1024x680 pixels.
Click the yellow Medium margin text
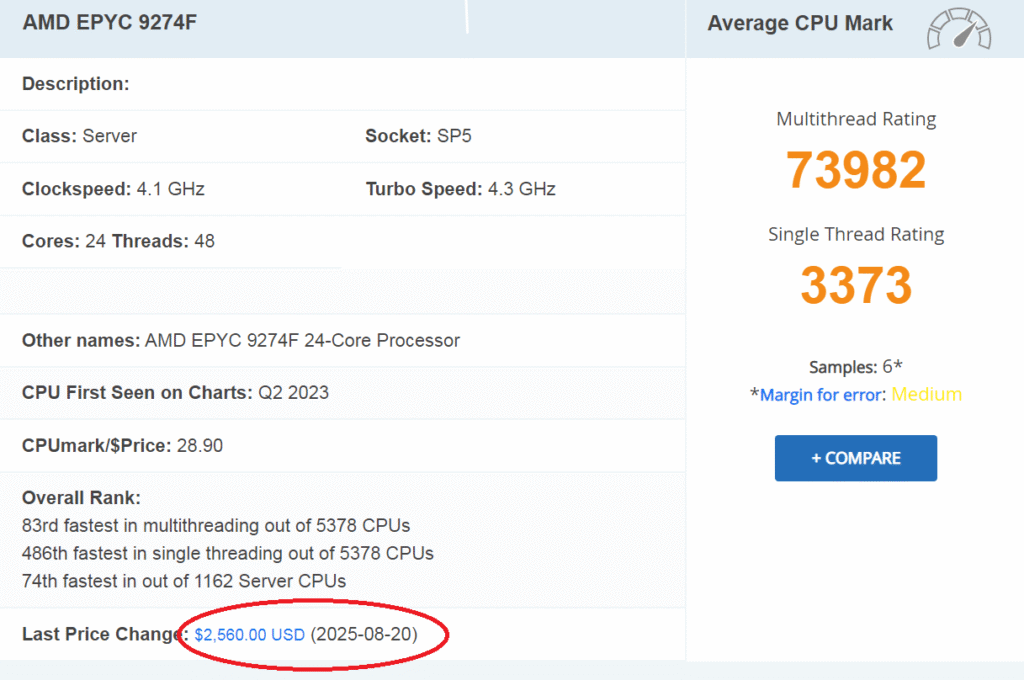(x=926, y=394)
